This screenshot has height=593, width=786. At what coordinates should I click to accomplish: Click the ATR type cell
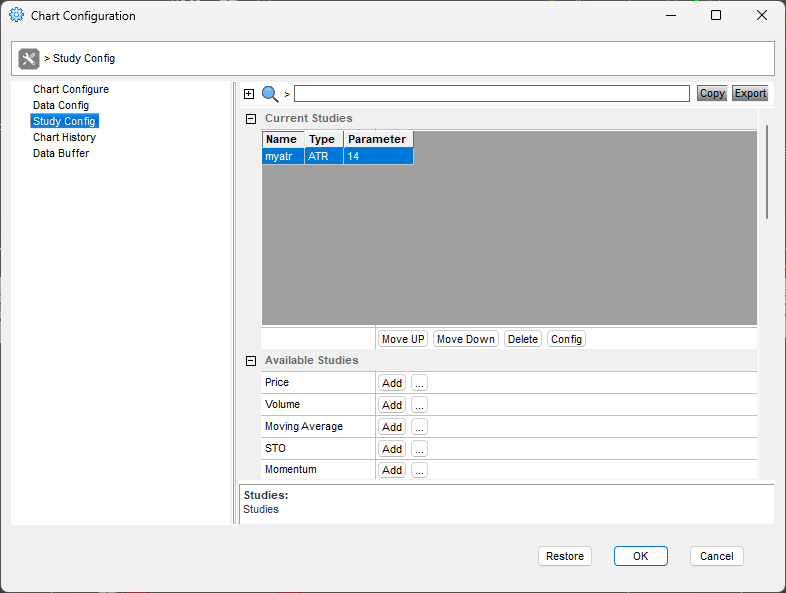(x=324, y=156)
